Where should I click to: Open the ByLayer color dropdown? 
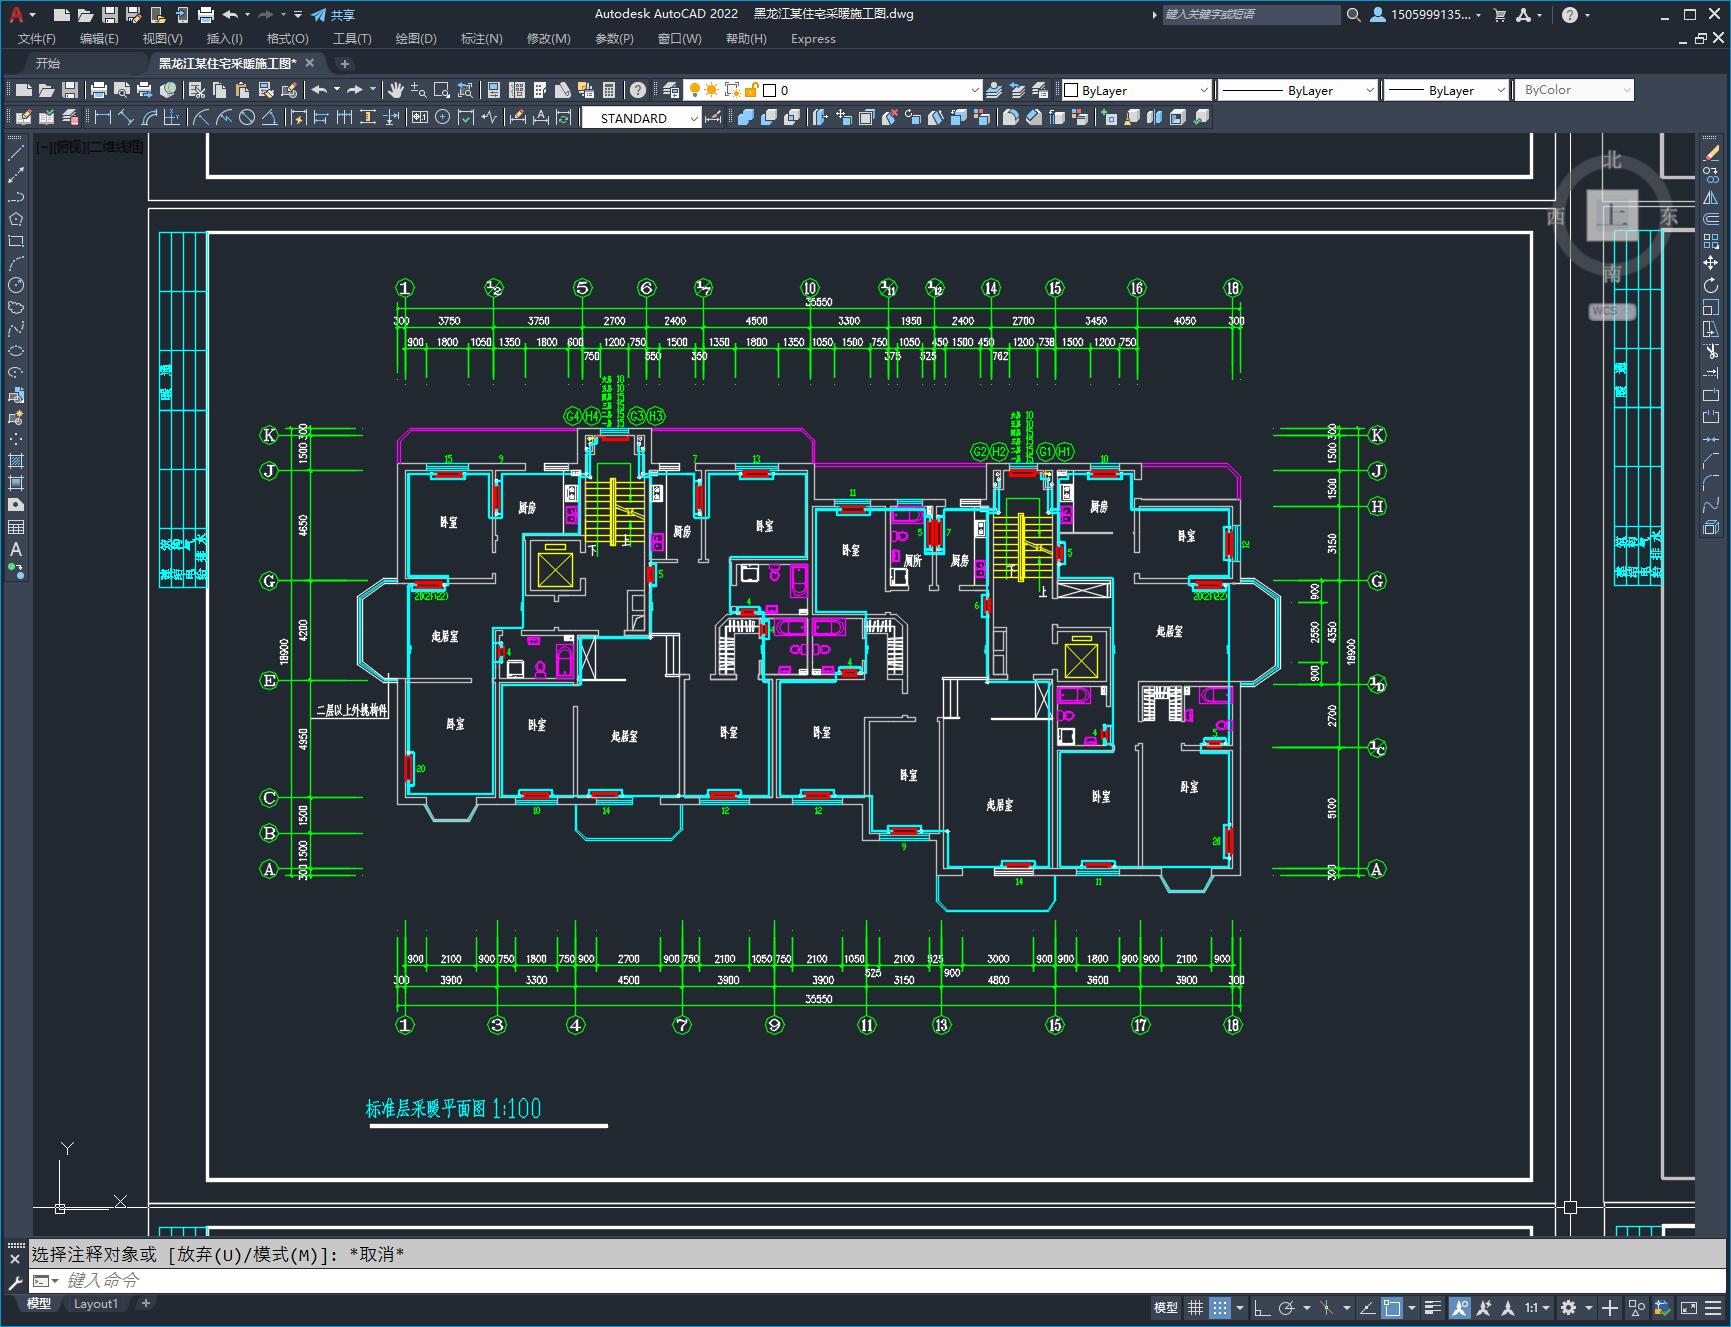[1135, 90]
